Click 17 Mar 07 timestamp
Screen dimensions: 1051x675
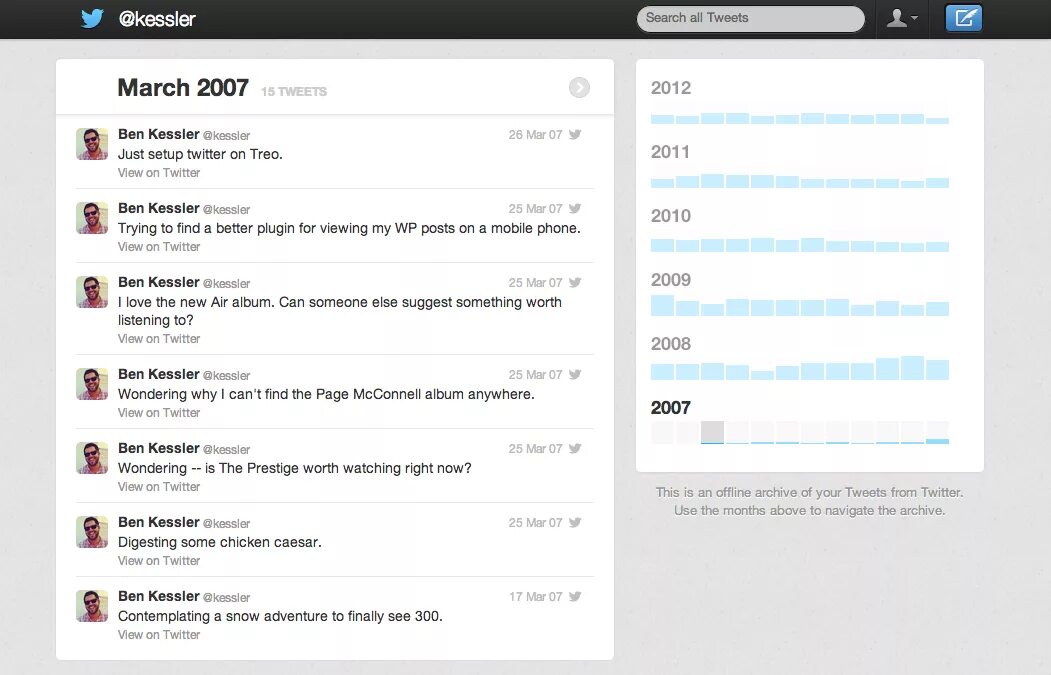pyautogui.click(x=535, y=597)
